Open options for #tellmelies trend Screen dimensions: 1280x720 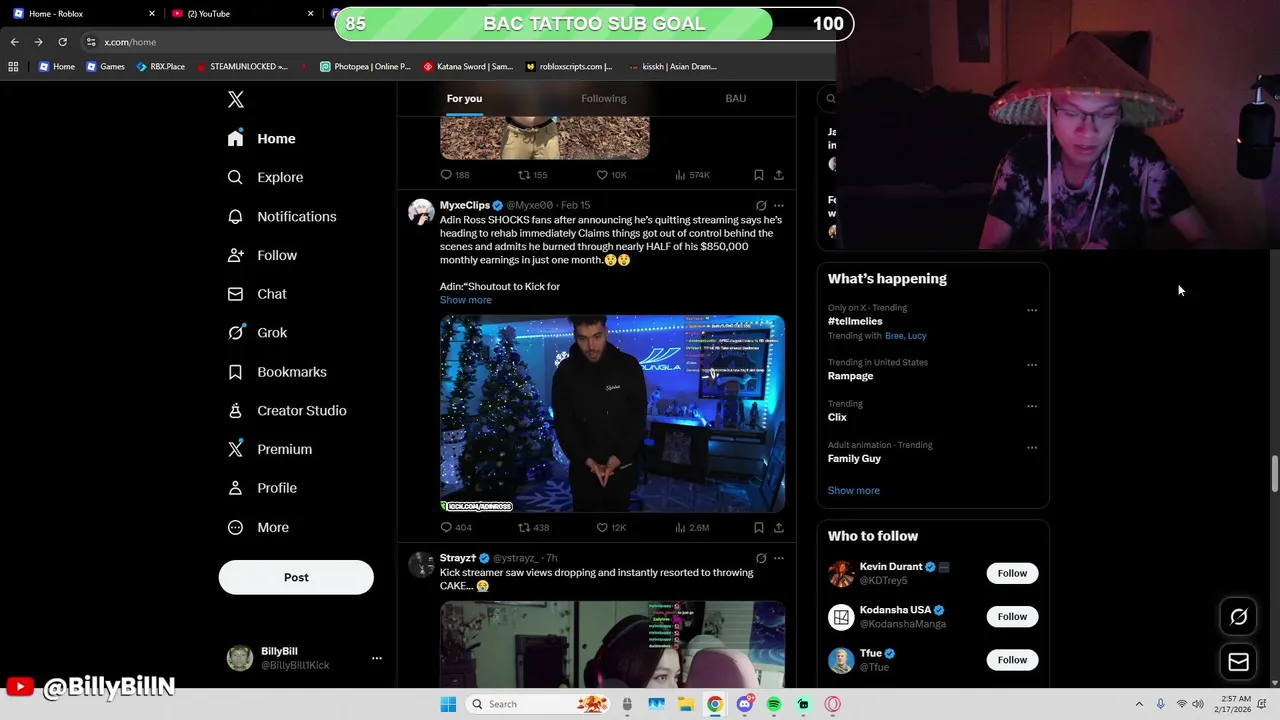(1032, 310)
